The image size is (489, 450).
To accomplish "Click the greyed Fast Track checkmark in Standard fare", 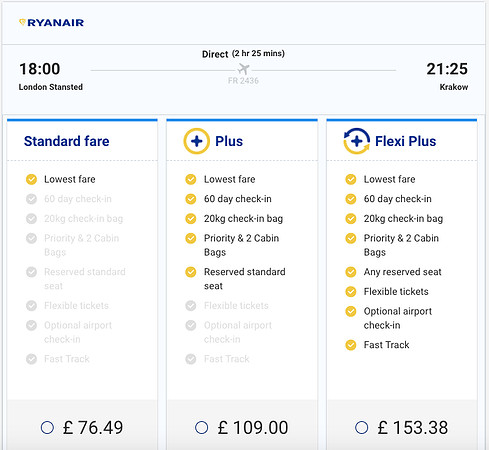I will pos(31,359).
